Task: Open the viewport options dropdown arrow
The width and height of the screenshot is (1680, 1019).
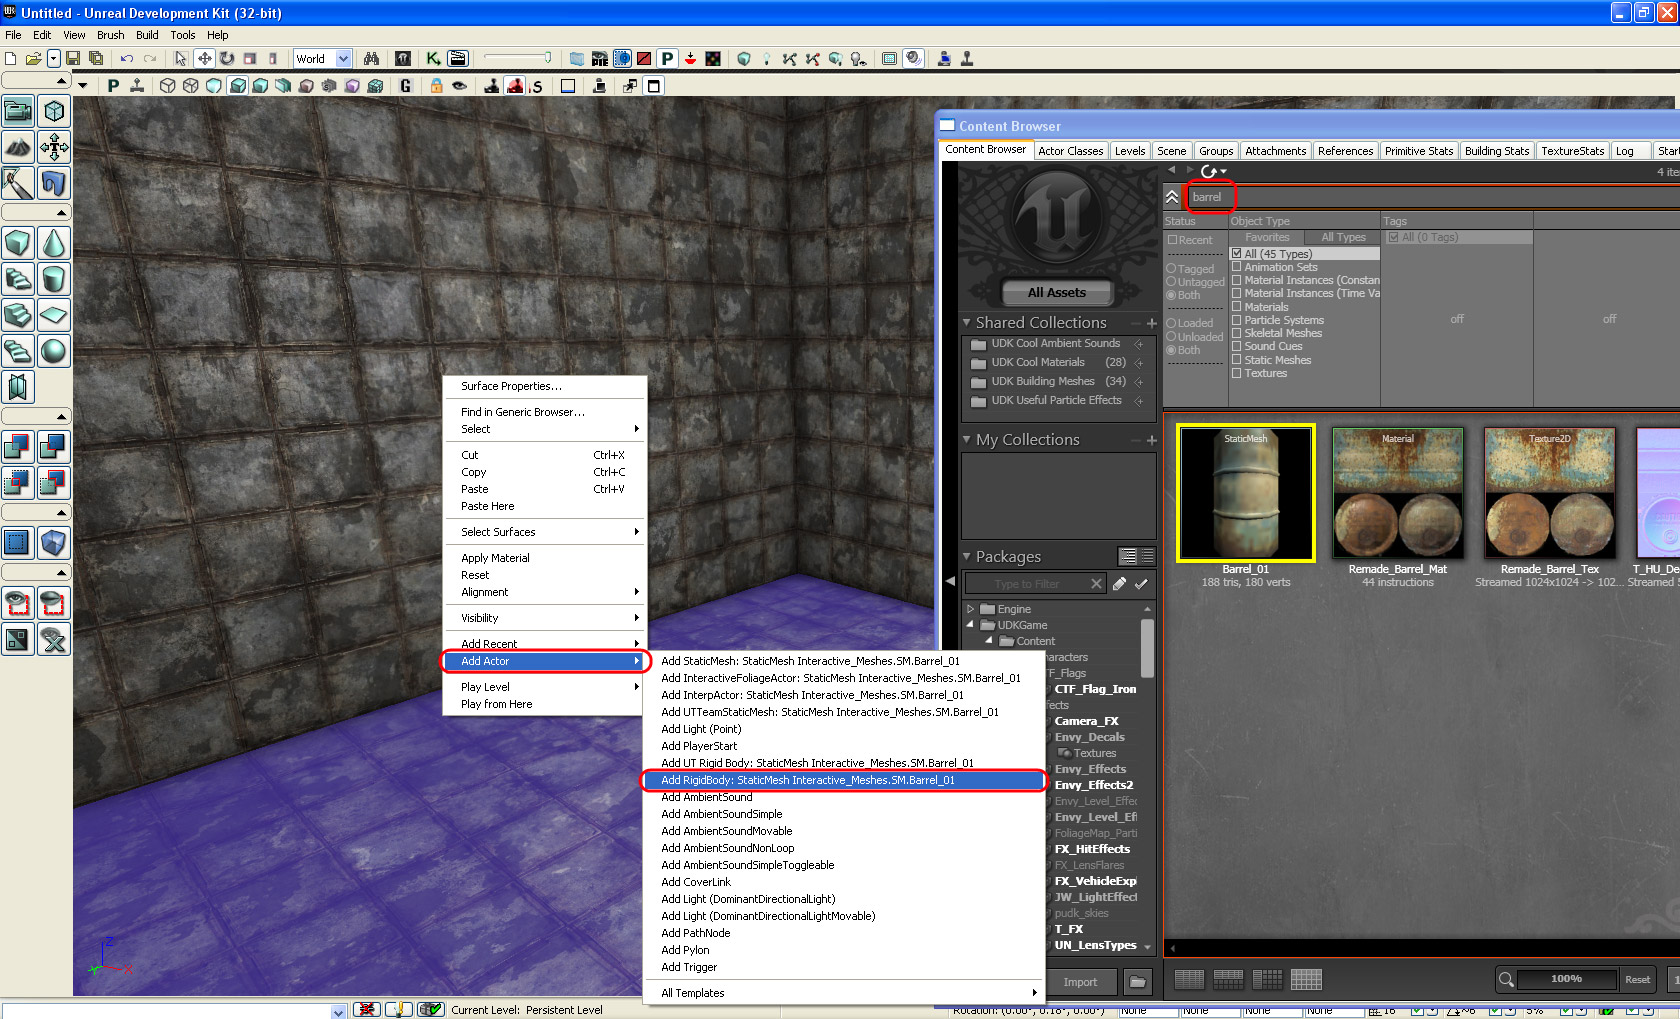Action: [83, 86]
